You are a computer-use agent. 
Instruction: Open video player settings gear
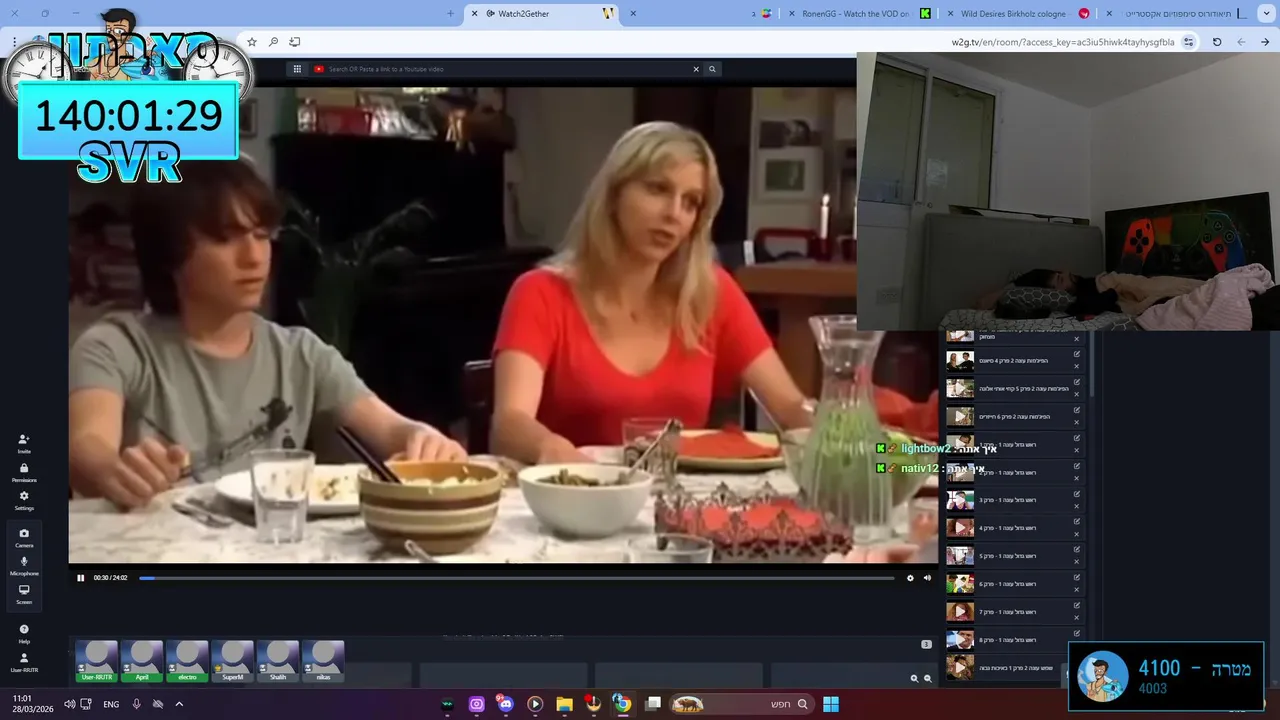[910, 577]
